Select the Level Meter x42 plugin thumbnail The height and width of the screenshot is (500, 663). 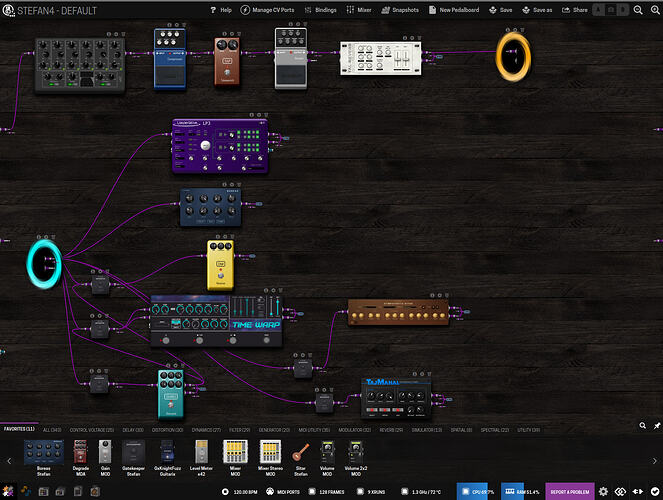click(x=201, y=458)
